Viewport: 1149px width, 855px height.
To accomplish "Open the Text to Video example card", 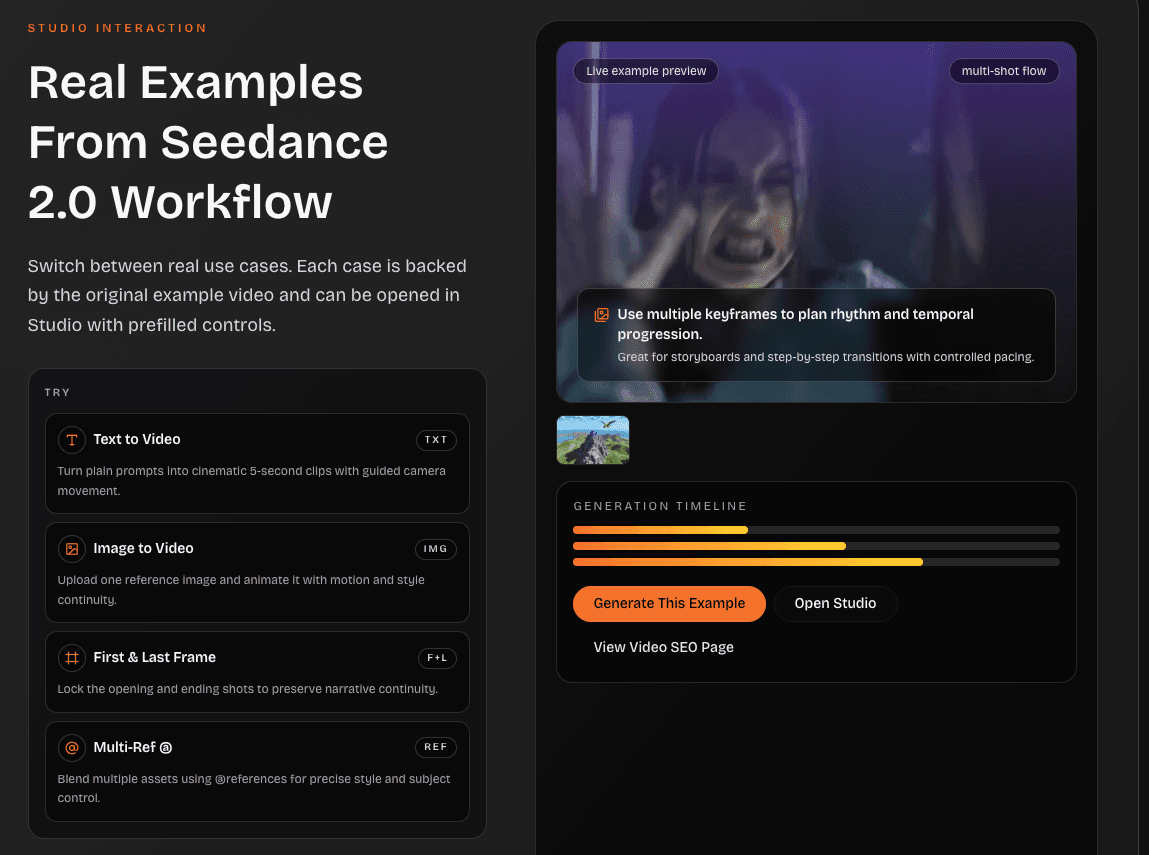I will point(257,463).
